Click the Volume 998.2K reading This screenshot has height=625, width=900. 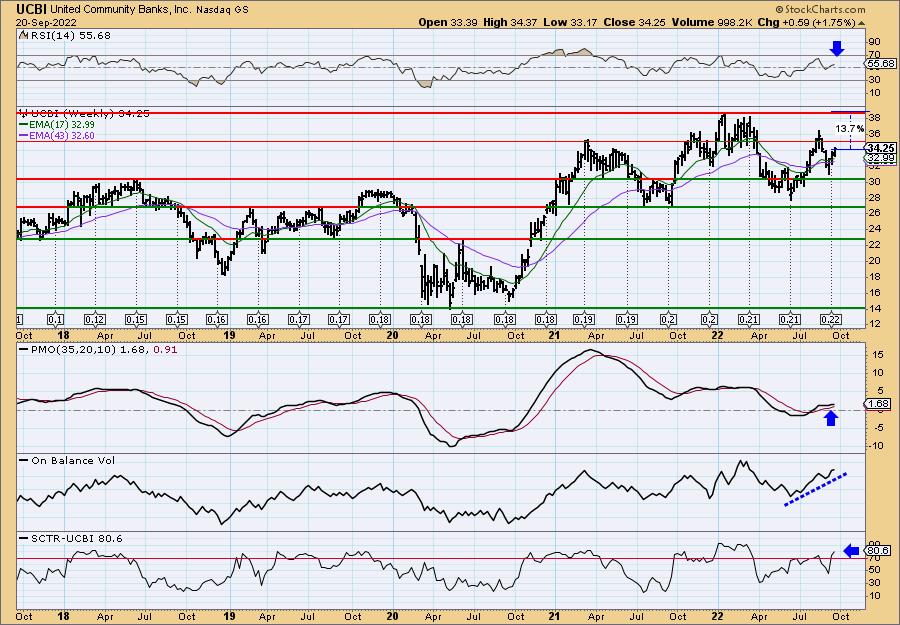(714, 22)
